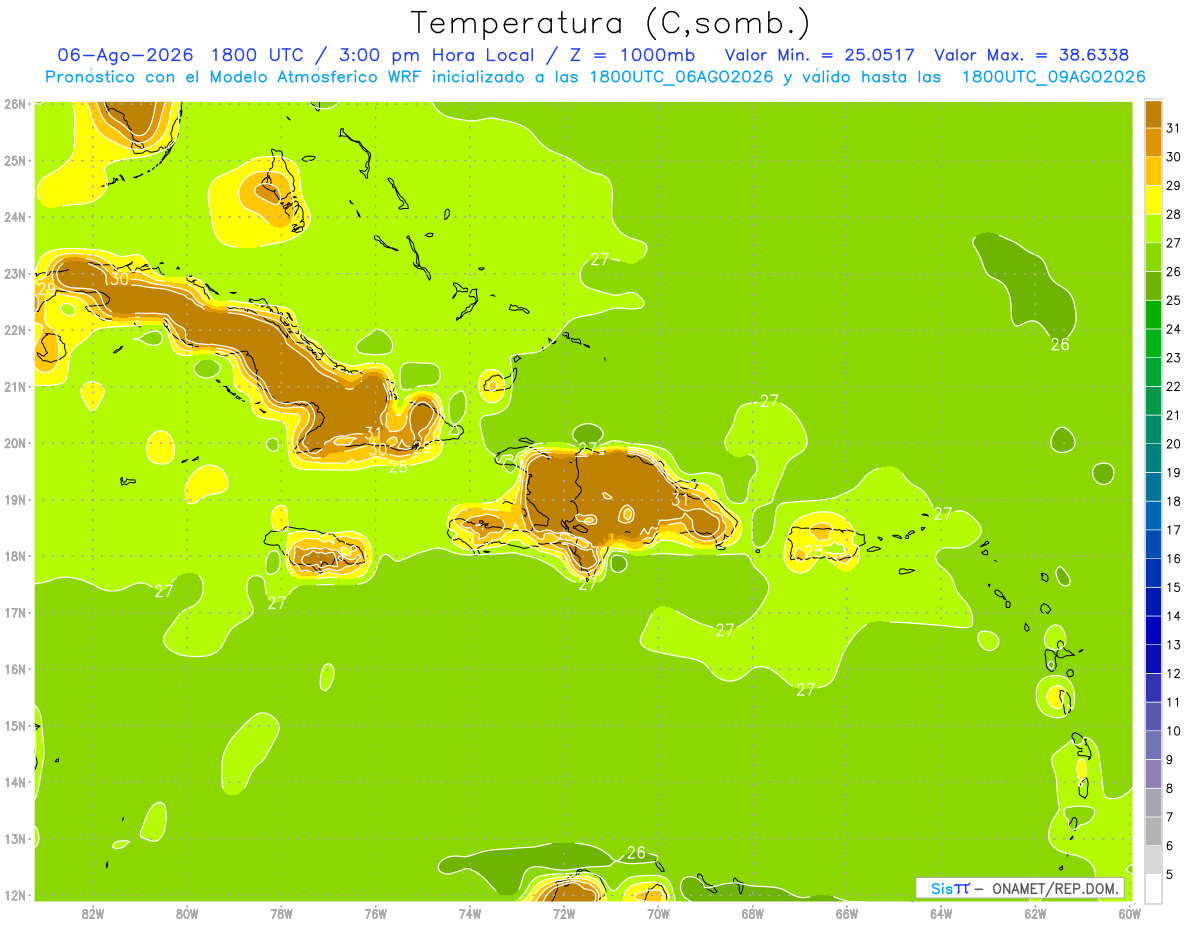Viewport: 1200px width, 927px height.
Task: Pick the dark blue swatch between 14 and 15
Action: click(1153, 601)
